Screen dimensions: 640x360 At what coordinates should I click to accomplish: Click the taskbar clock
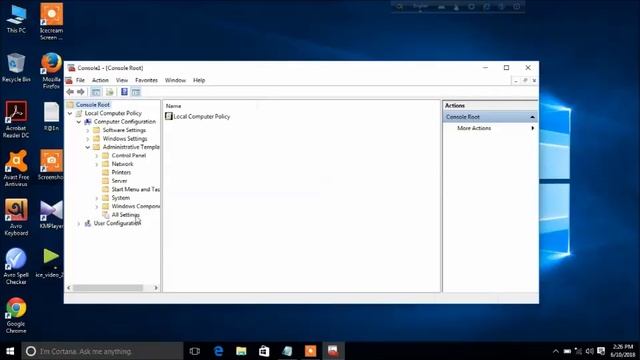pyautogui.click(x=623, y=351)
